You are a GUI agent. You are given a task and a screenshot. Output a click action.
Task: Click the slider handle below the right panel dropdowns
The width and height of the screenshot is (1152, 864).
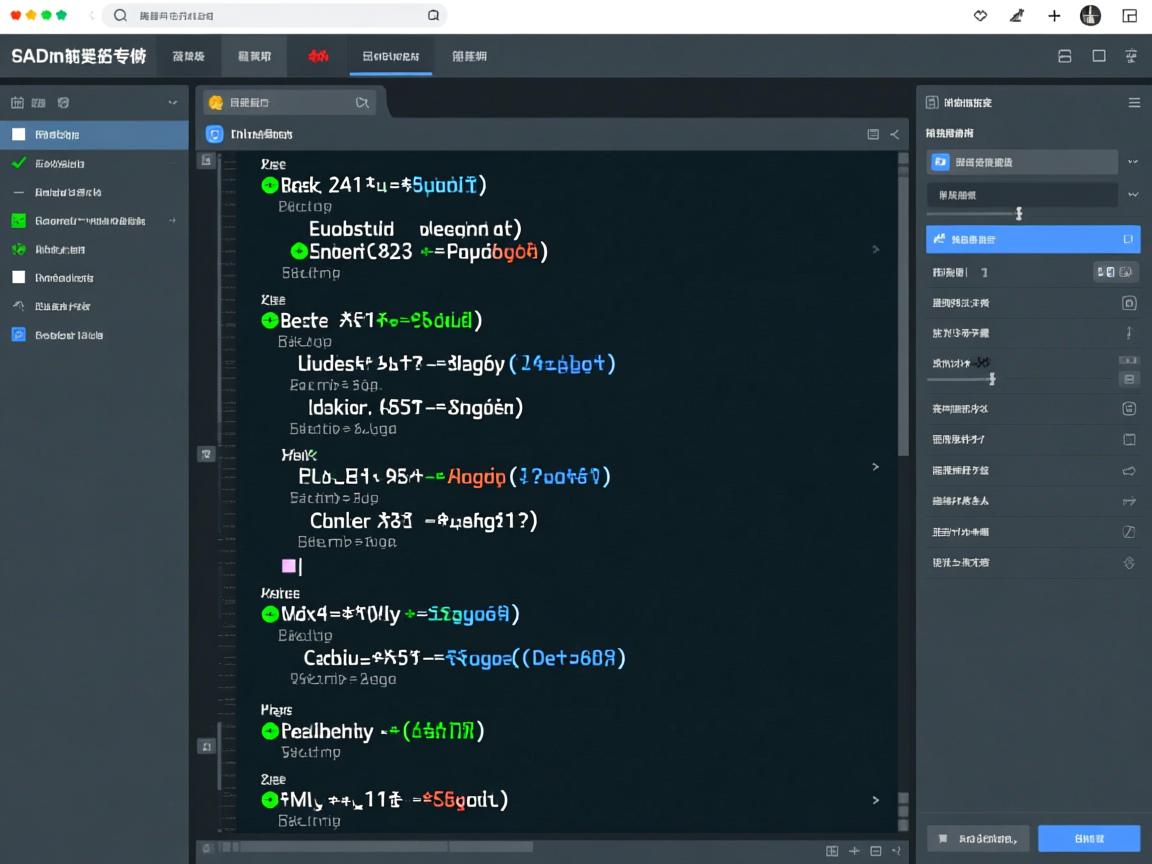[1019, 213]
